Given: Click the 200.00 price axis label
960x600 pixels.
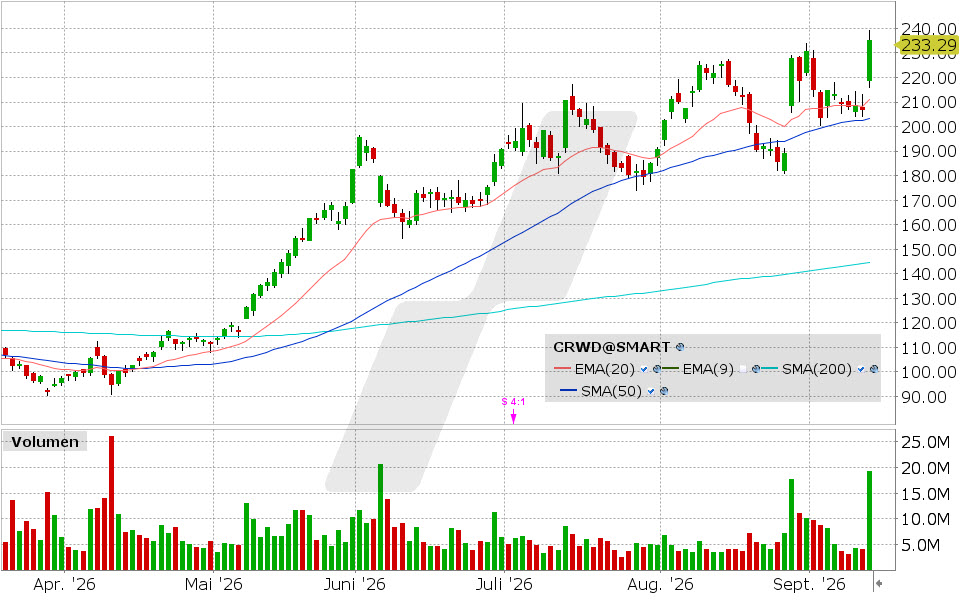Looking at the screenshot, I should point(929,127).
